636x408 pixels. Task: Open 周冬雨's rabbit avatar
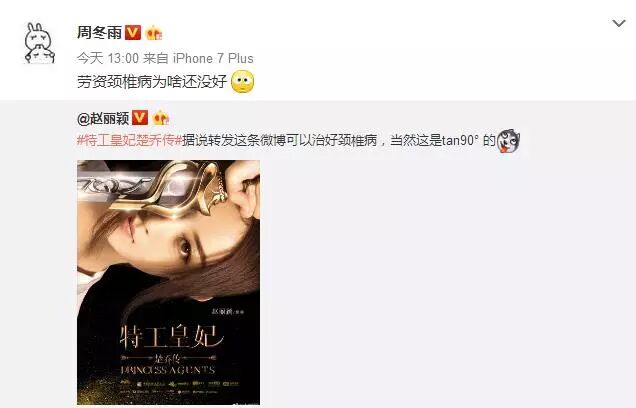coord(40,44)
